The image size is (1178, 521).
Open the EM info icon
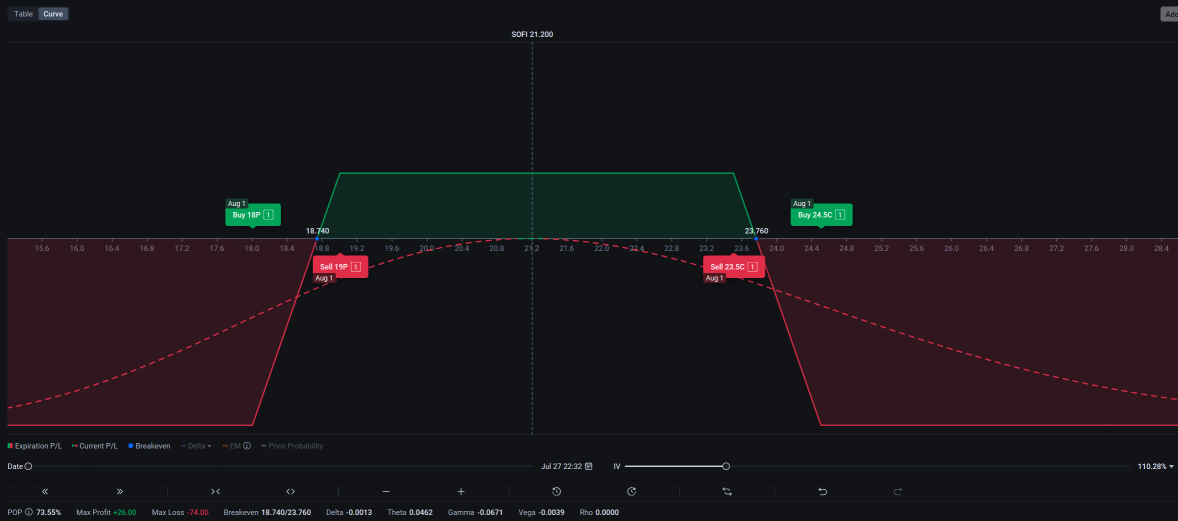247,446
